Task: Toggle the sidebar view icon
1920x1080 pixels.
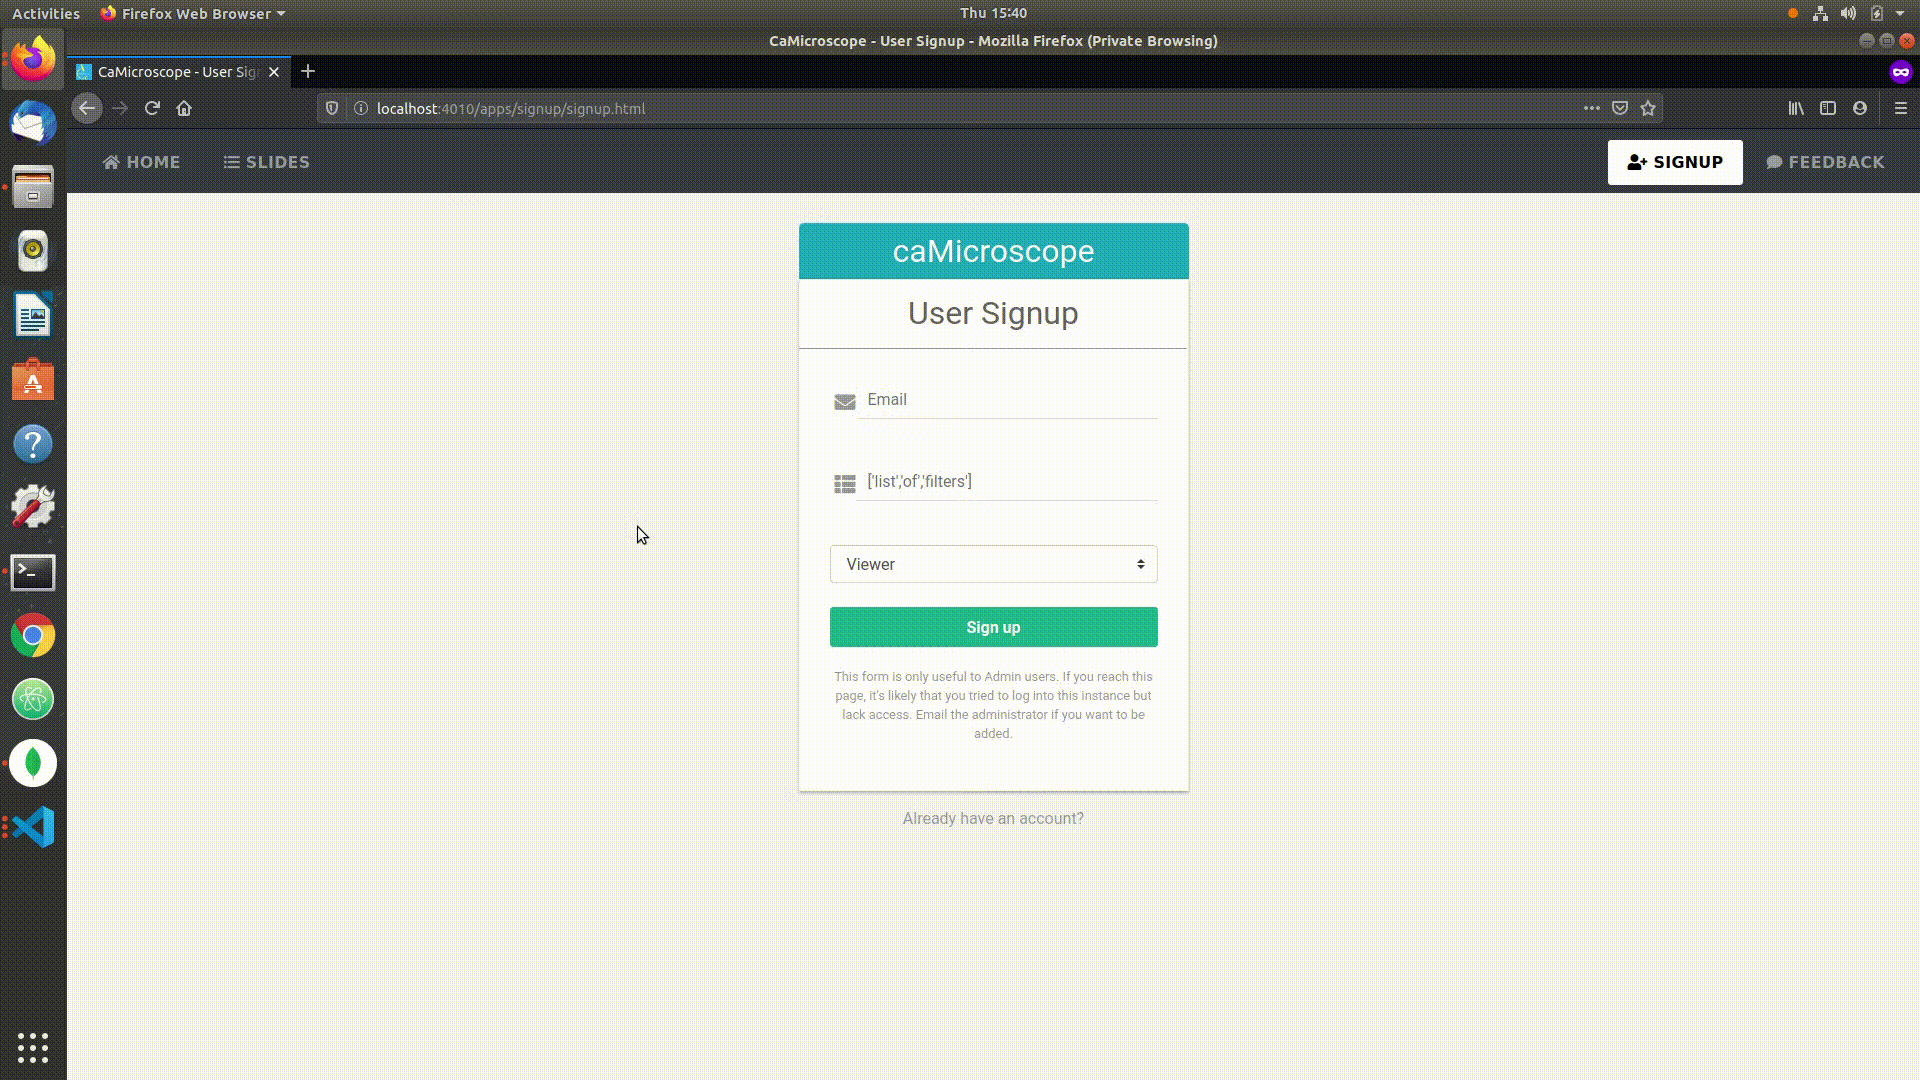Action: point(1828,108)
